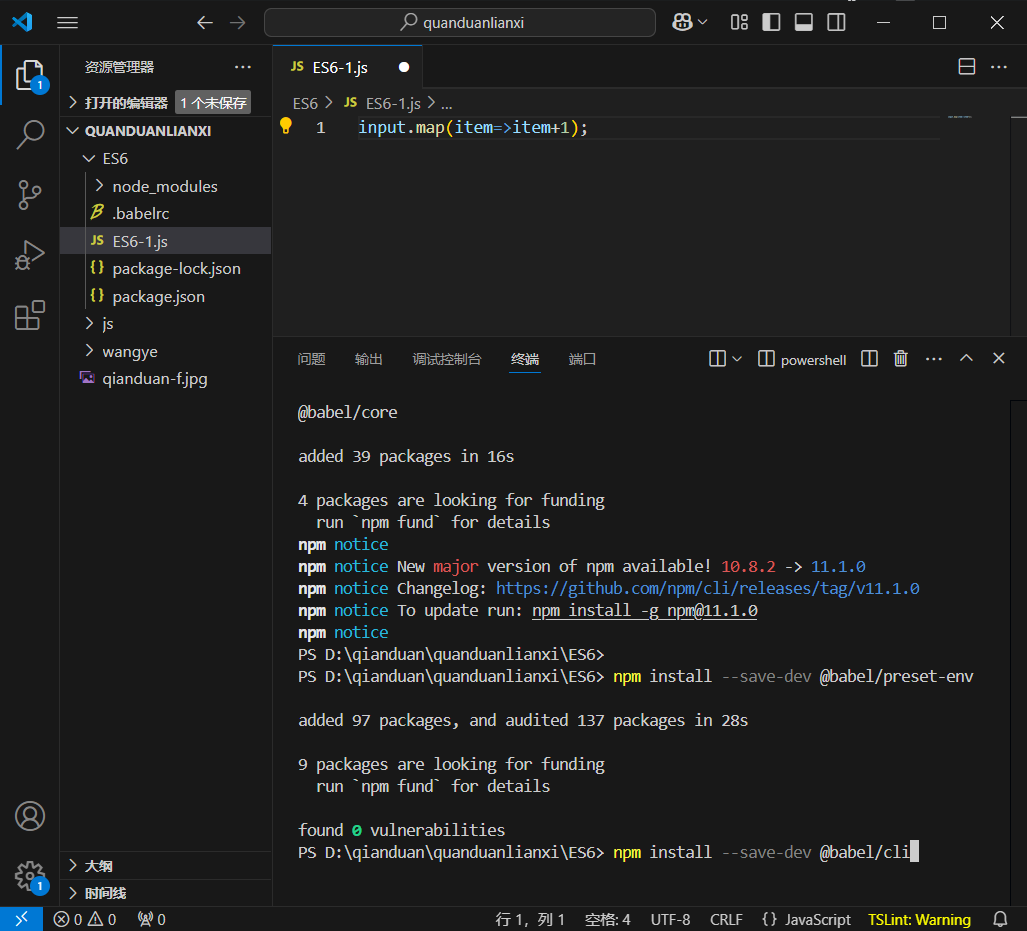Toggle the secondary sidebar layout button

[837, 22]
